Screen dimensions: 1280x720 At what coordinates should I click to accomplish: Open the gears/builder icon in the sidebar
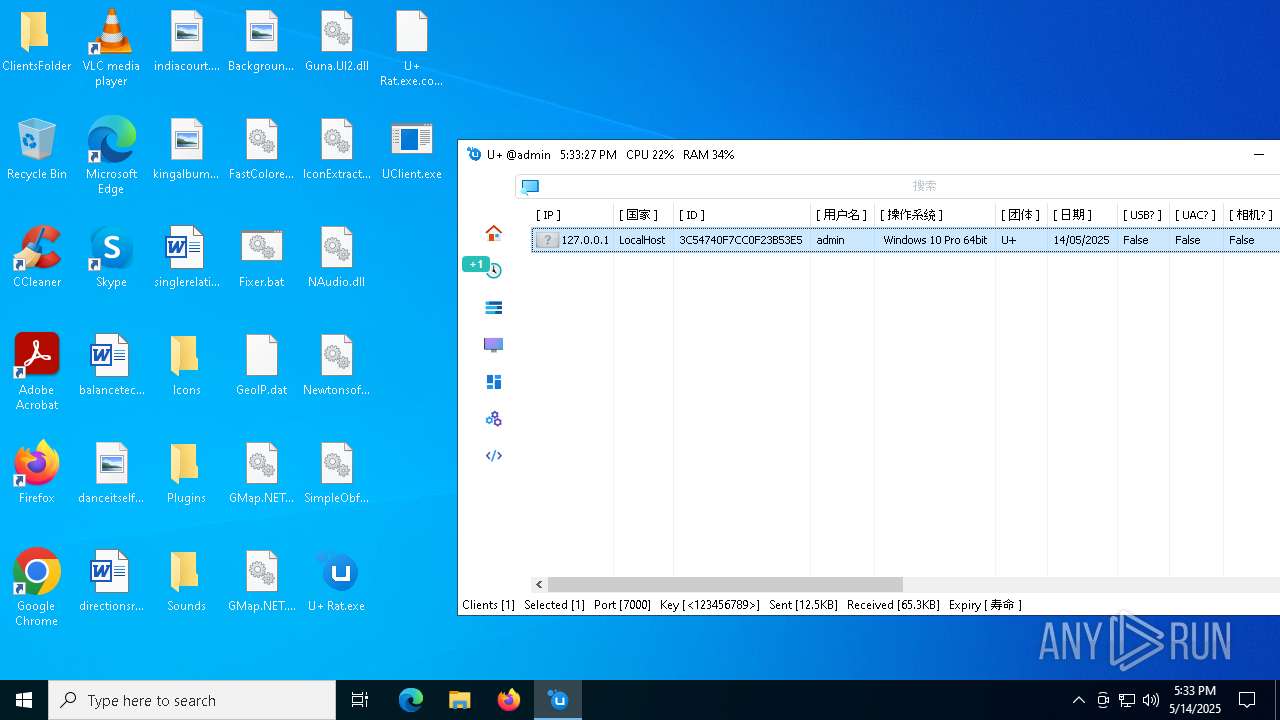pos(493,418)
